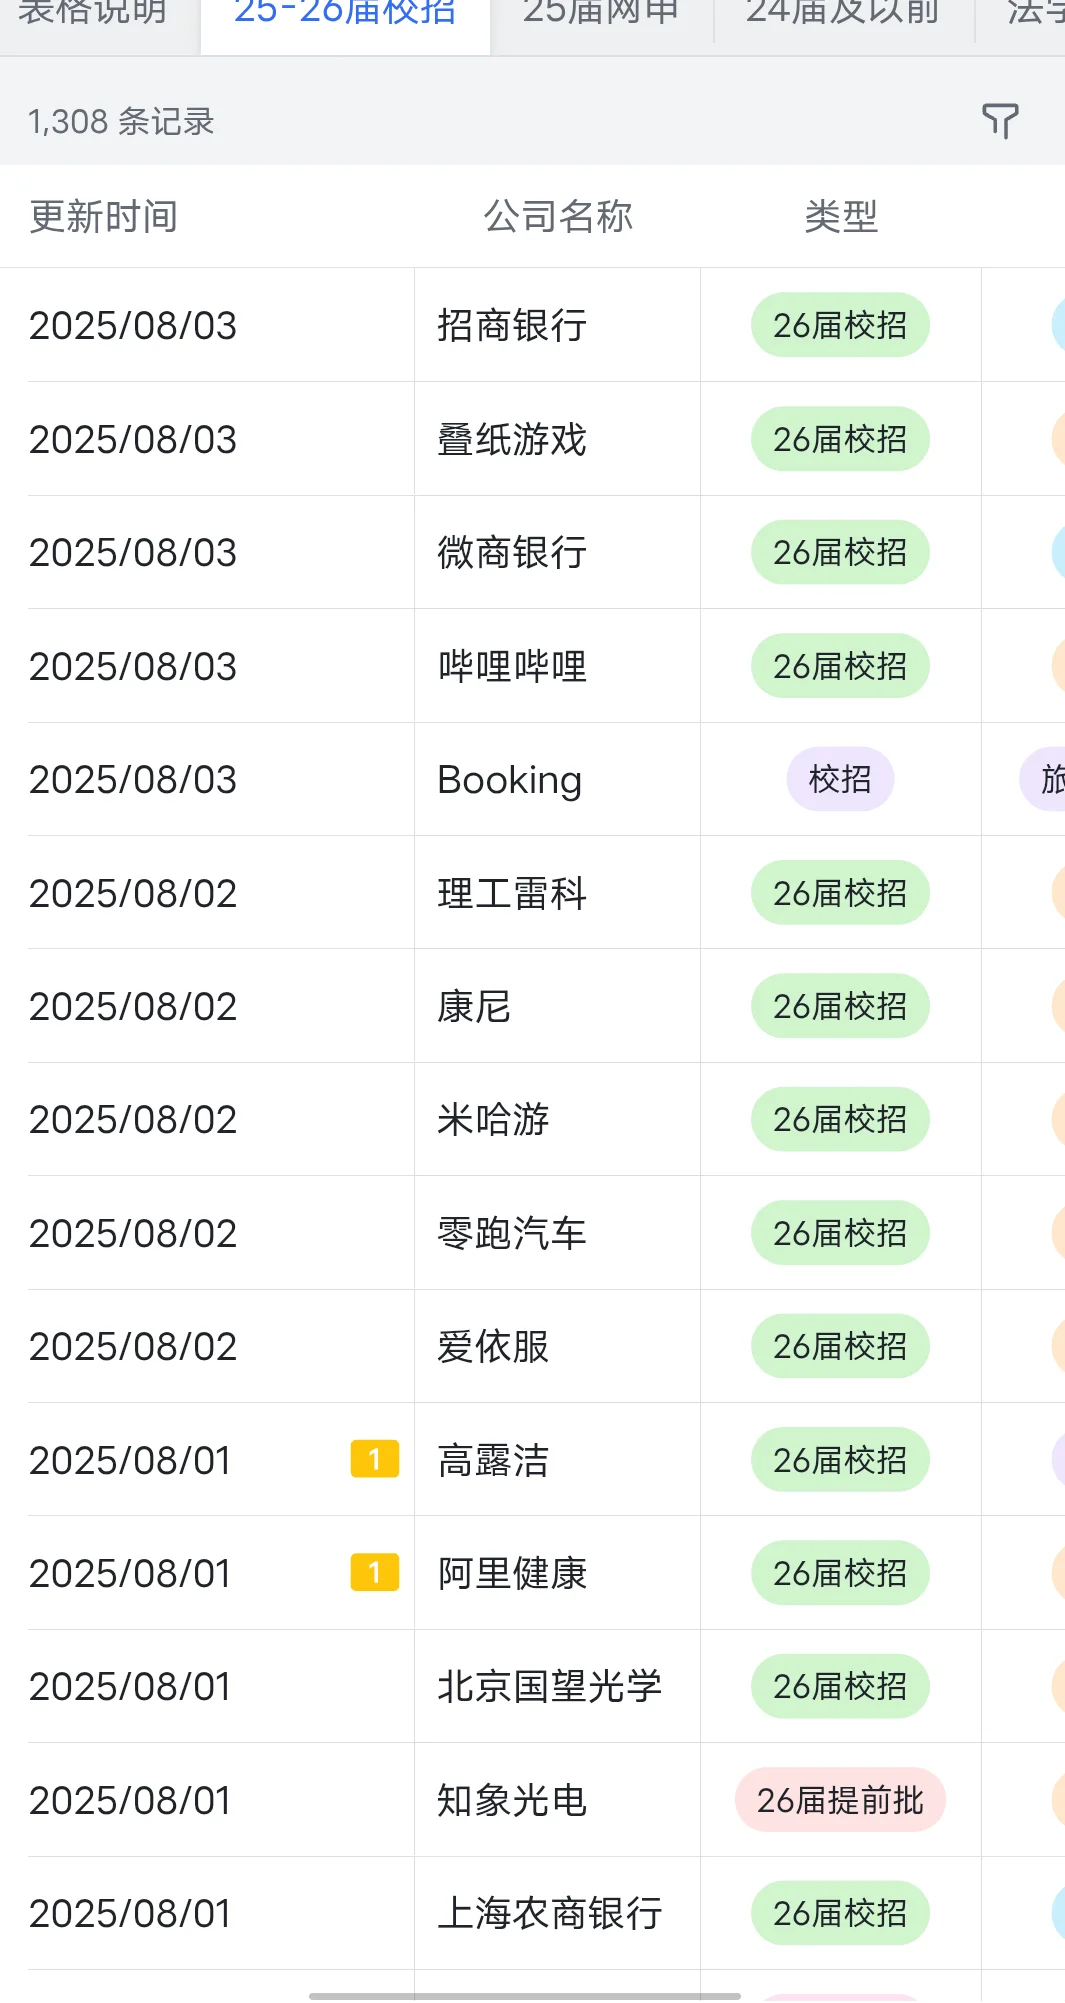The height and width of the screenshot is (2003, 1065).
Task: Click the 26届提前批 tag for 知象光电
Action: (840, 1800)
